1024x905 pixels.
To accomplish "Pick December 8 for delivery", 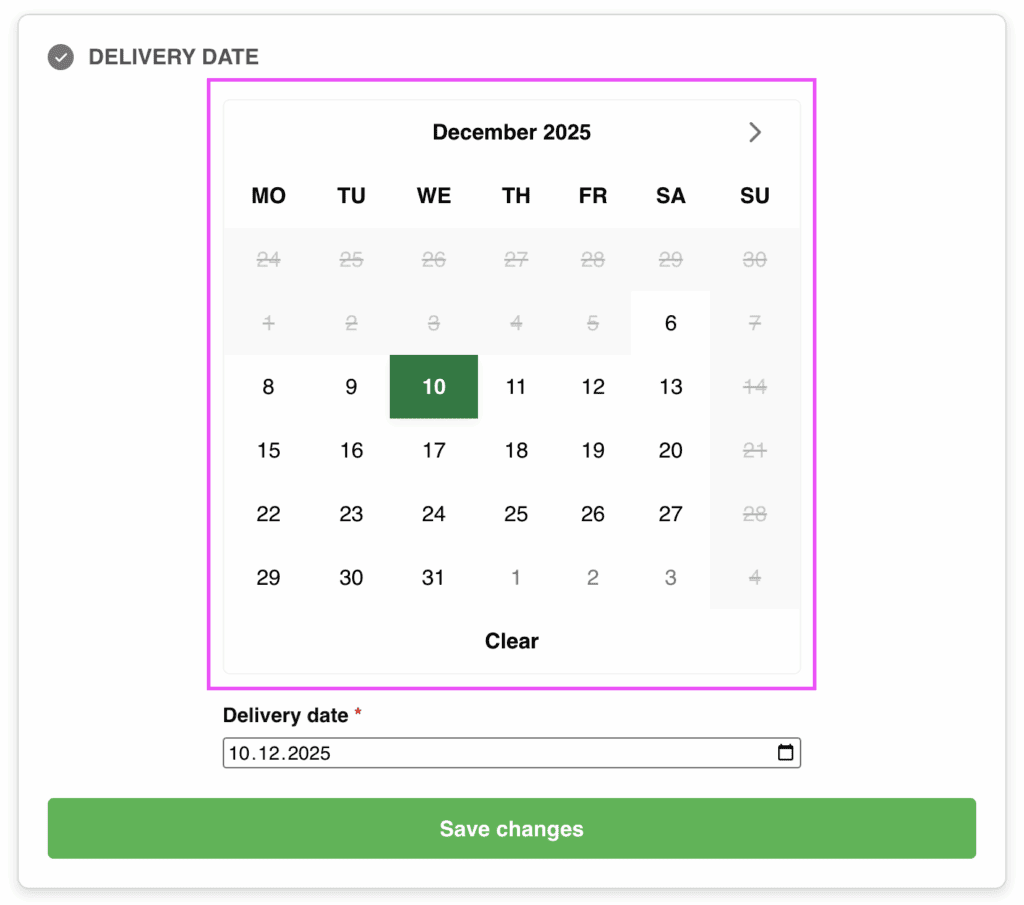I will [x=268, y=387].
